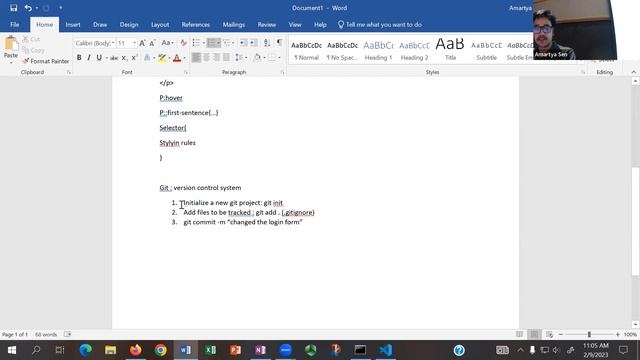
Task: Toggle show paragraph marks pilcrow
Action: tap(280, 43)
